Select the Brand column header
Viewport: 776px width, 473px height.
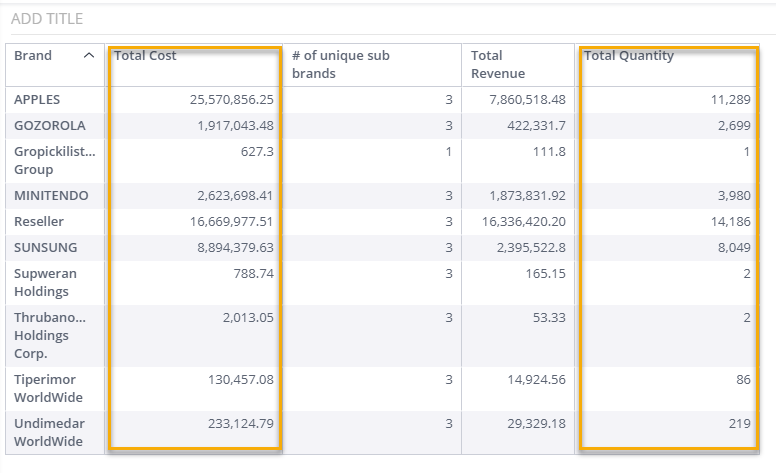(x=34, y=56)
